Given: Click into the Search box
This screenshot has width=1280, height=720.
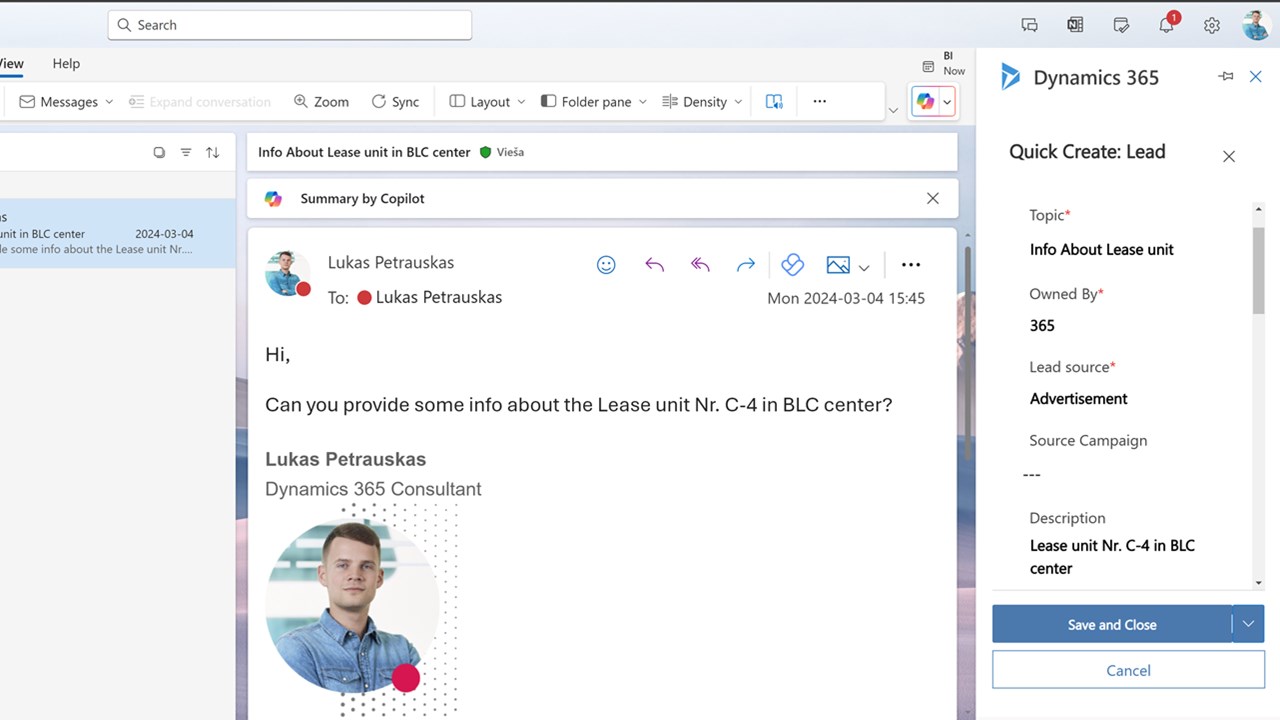Looking at the screenshot, I should pyautogui.click(x=289, y=25).
